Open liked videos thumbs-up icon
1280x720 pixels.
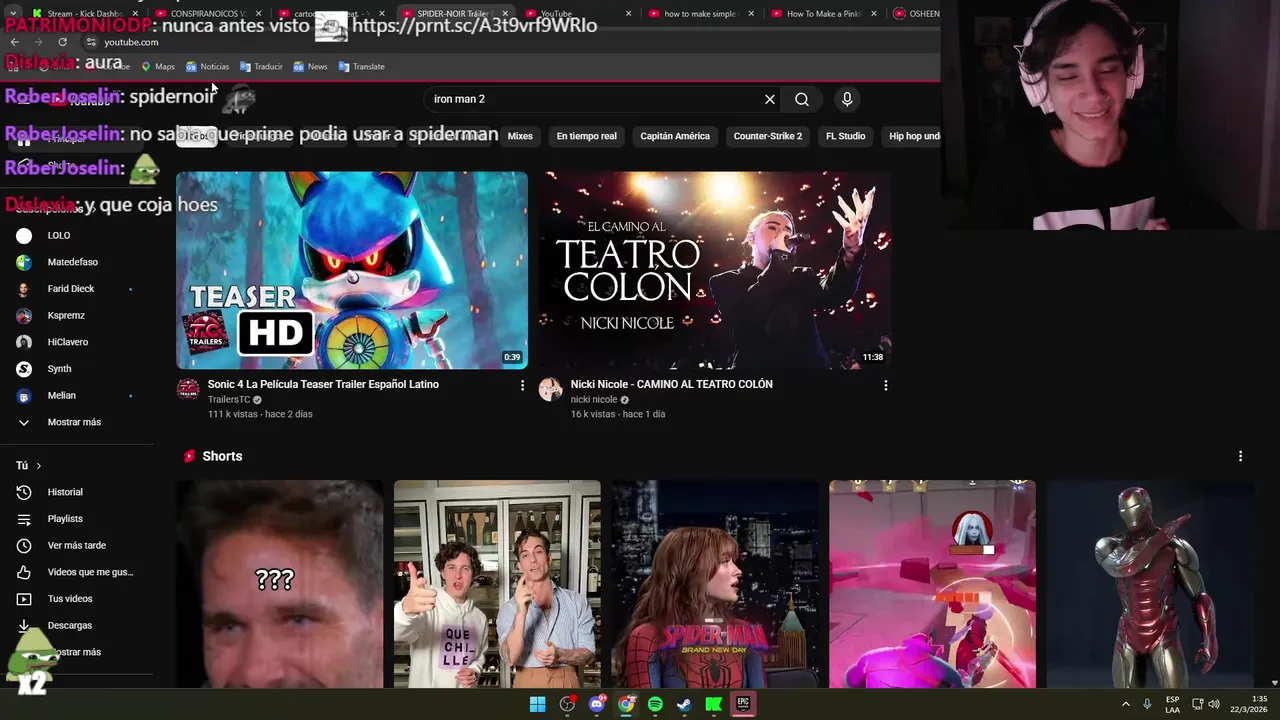pyautogui.click(x=24, y=572)
